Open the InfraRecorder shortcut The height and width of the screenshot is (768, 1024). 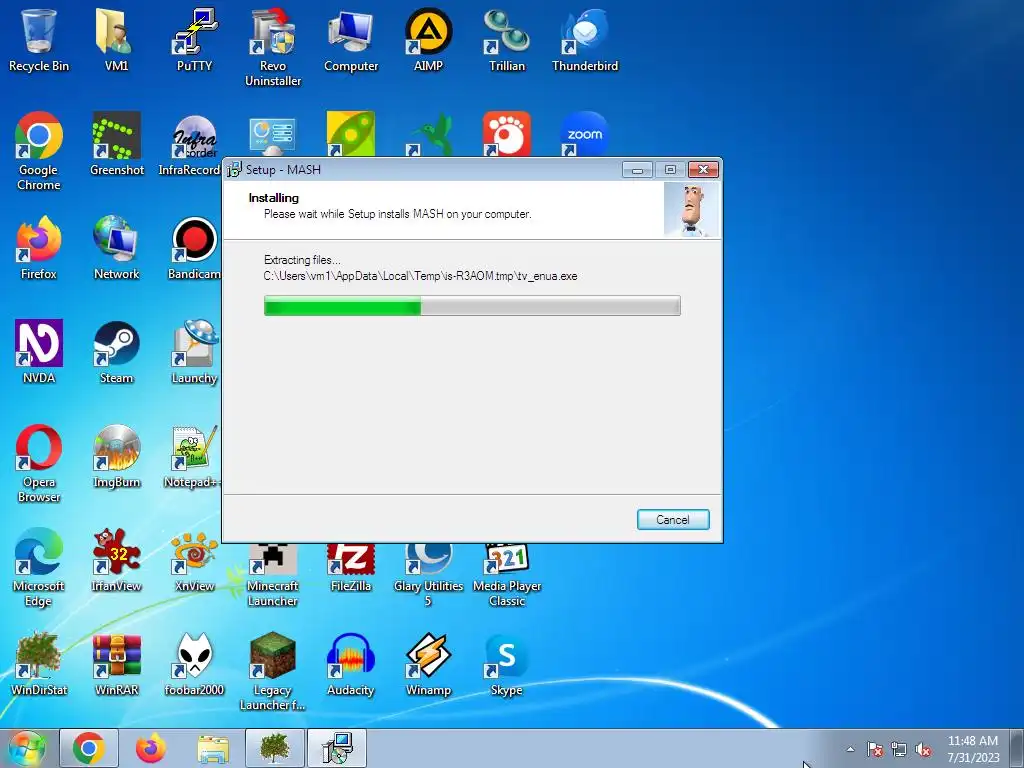[x=189, y=144]
